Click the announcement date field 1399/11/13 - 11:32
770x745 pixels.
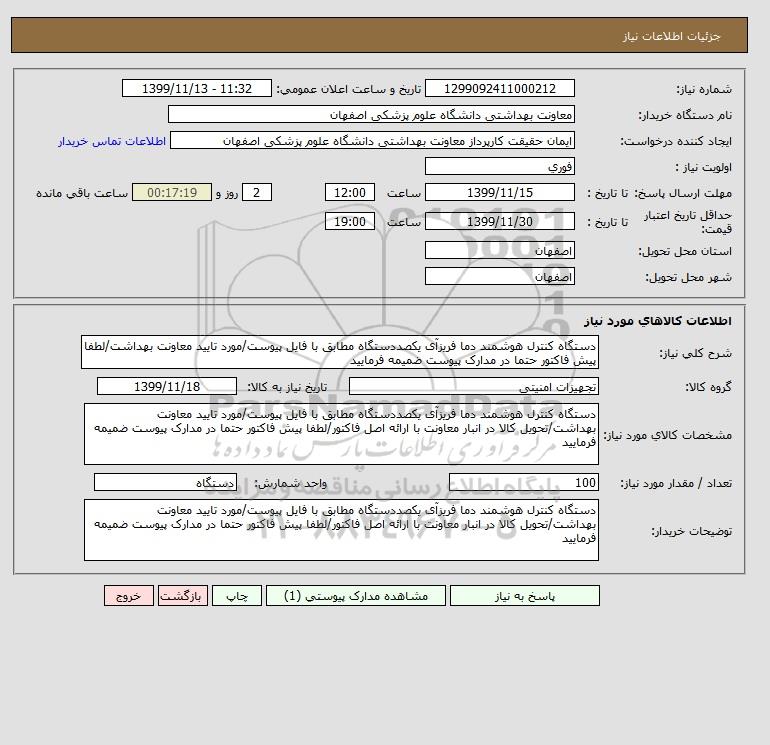click(x=196, y=88)
